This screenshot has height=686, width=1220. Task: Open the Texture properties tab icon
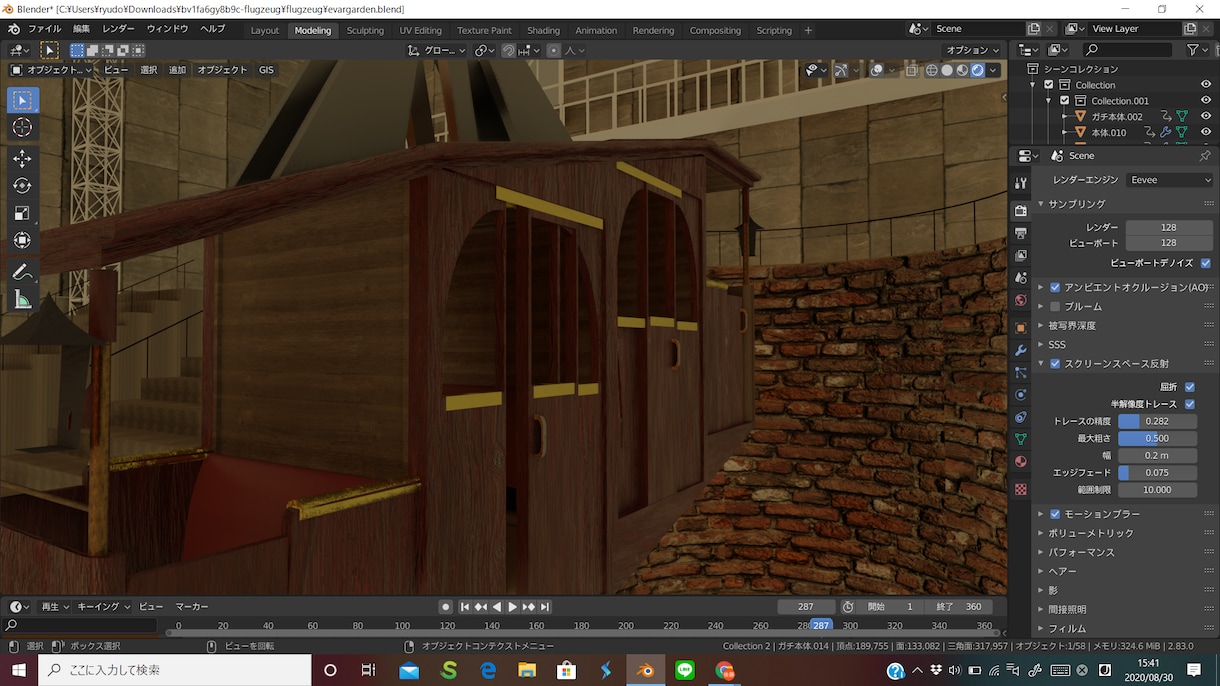(x=1020, y=490)
